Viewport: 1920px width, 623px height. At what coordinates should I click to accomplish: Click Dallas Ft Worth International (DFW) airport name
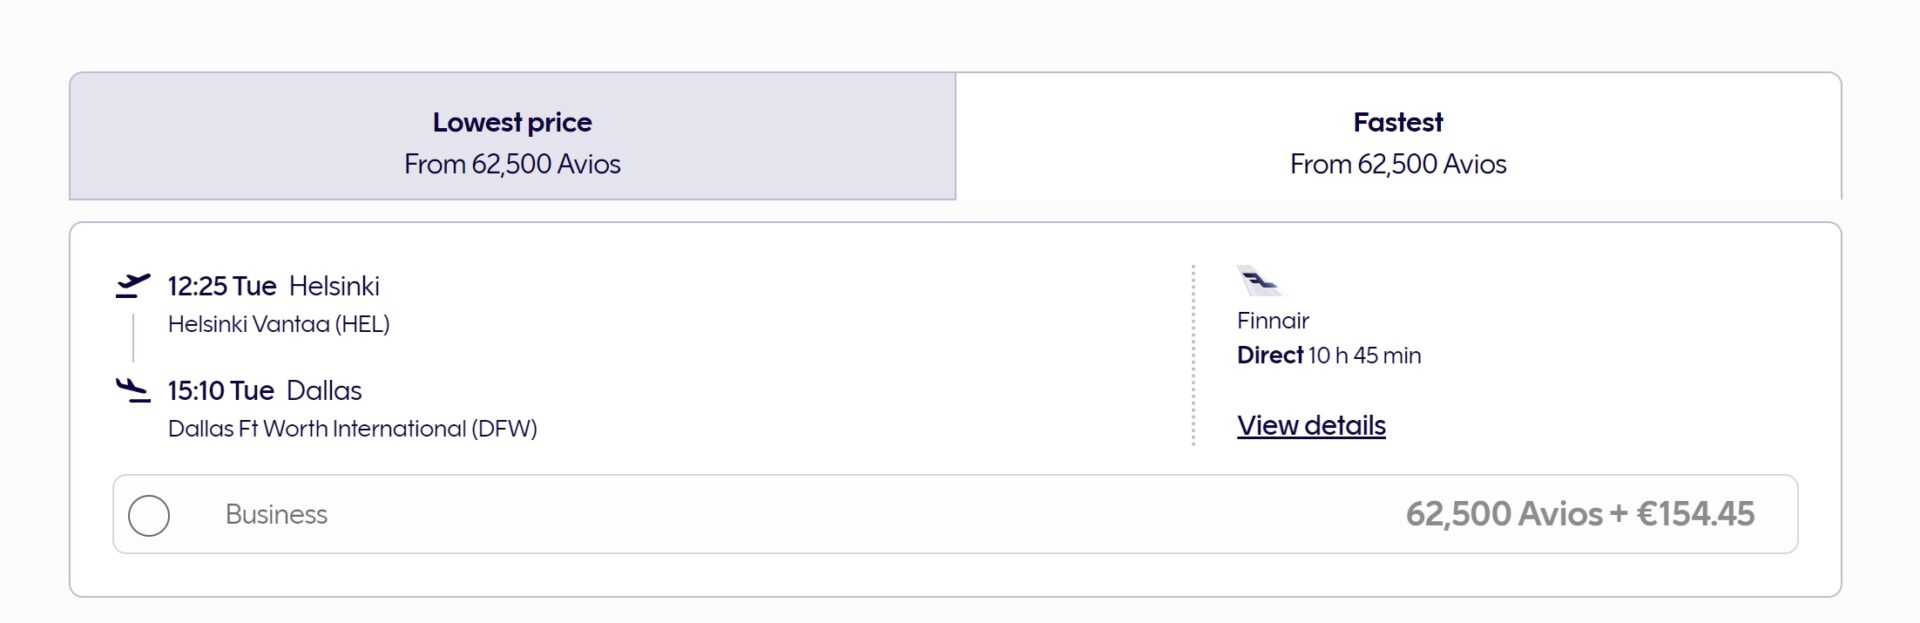(x=352, y=428)
